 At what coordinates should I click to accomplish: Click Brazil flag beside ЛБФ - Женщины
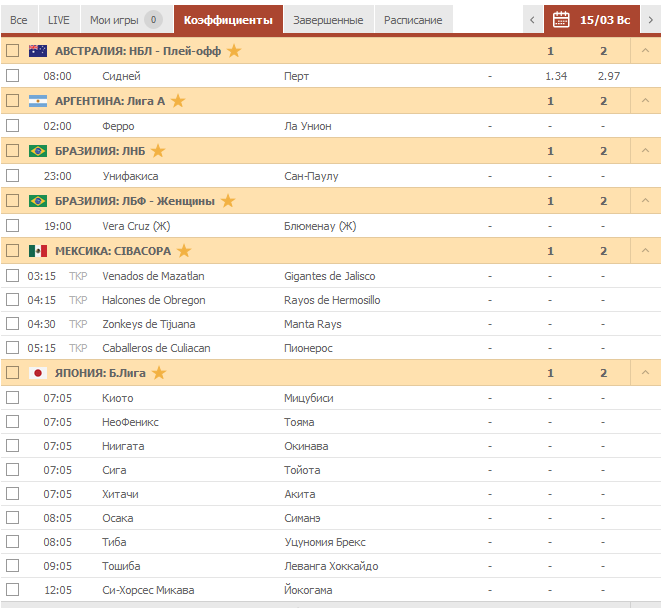tap(38, 201)
